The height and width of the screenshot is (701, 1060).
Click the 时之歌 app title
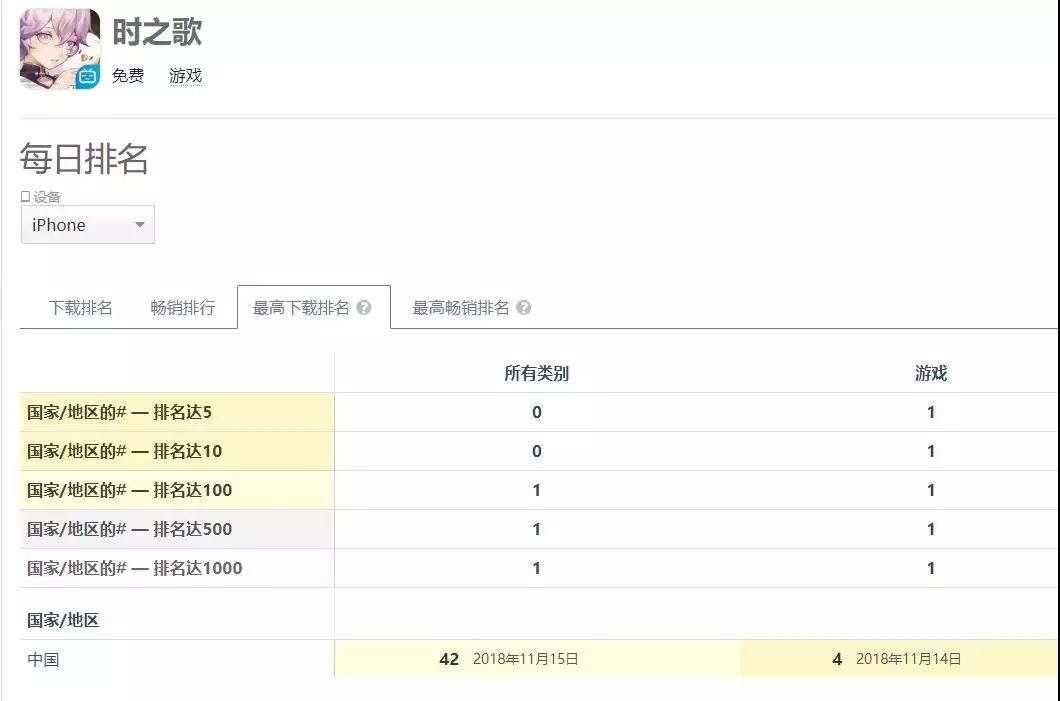157,32
